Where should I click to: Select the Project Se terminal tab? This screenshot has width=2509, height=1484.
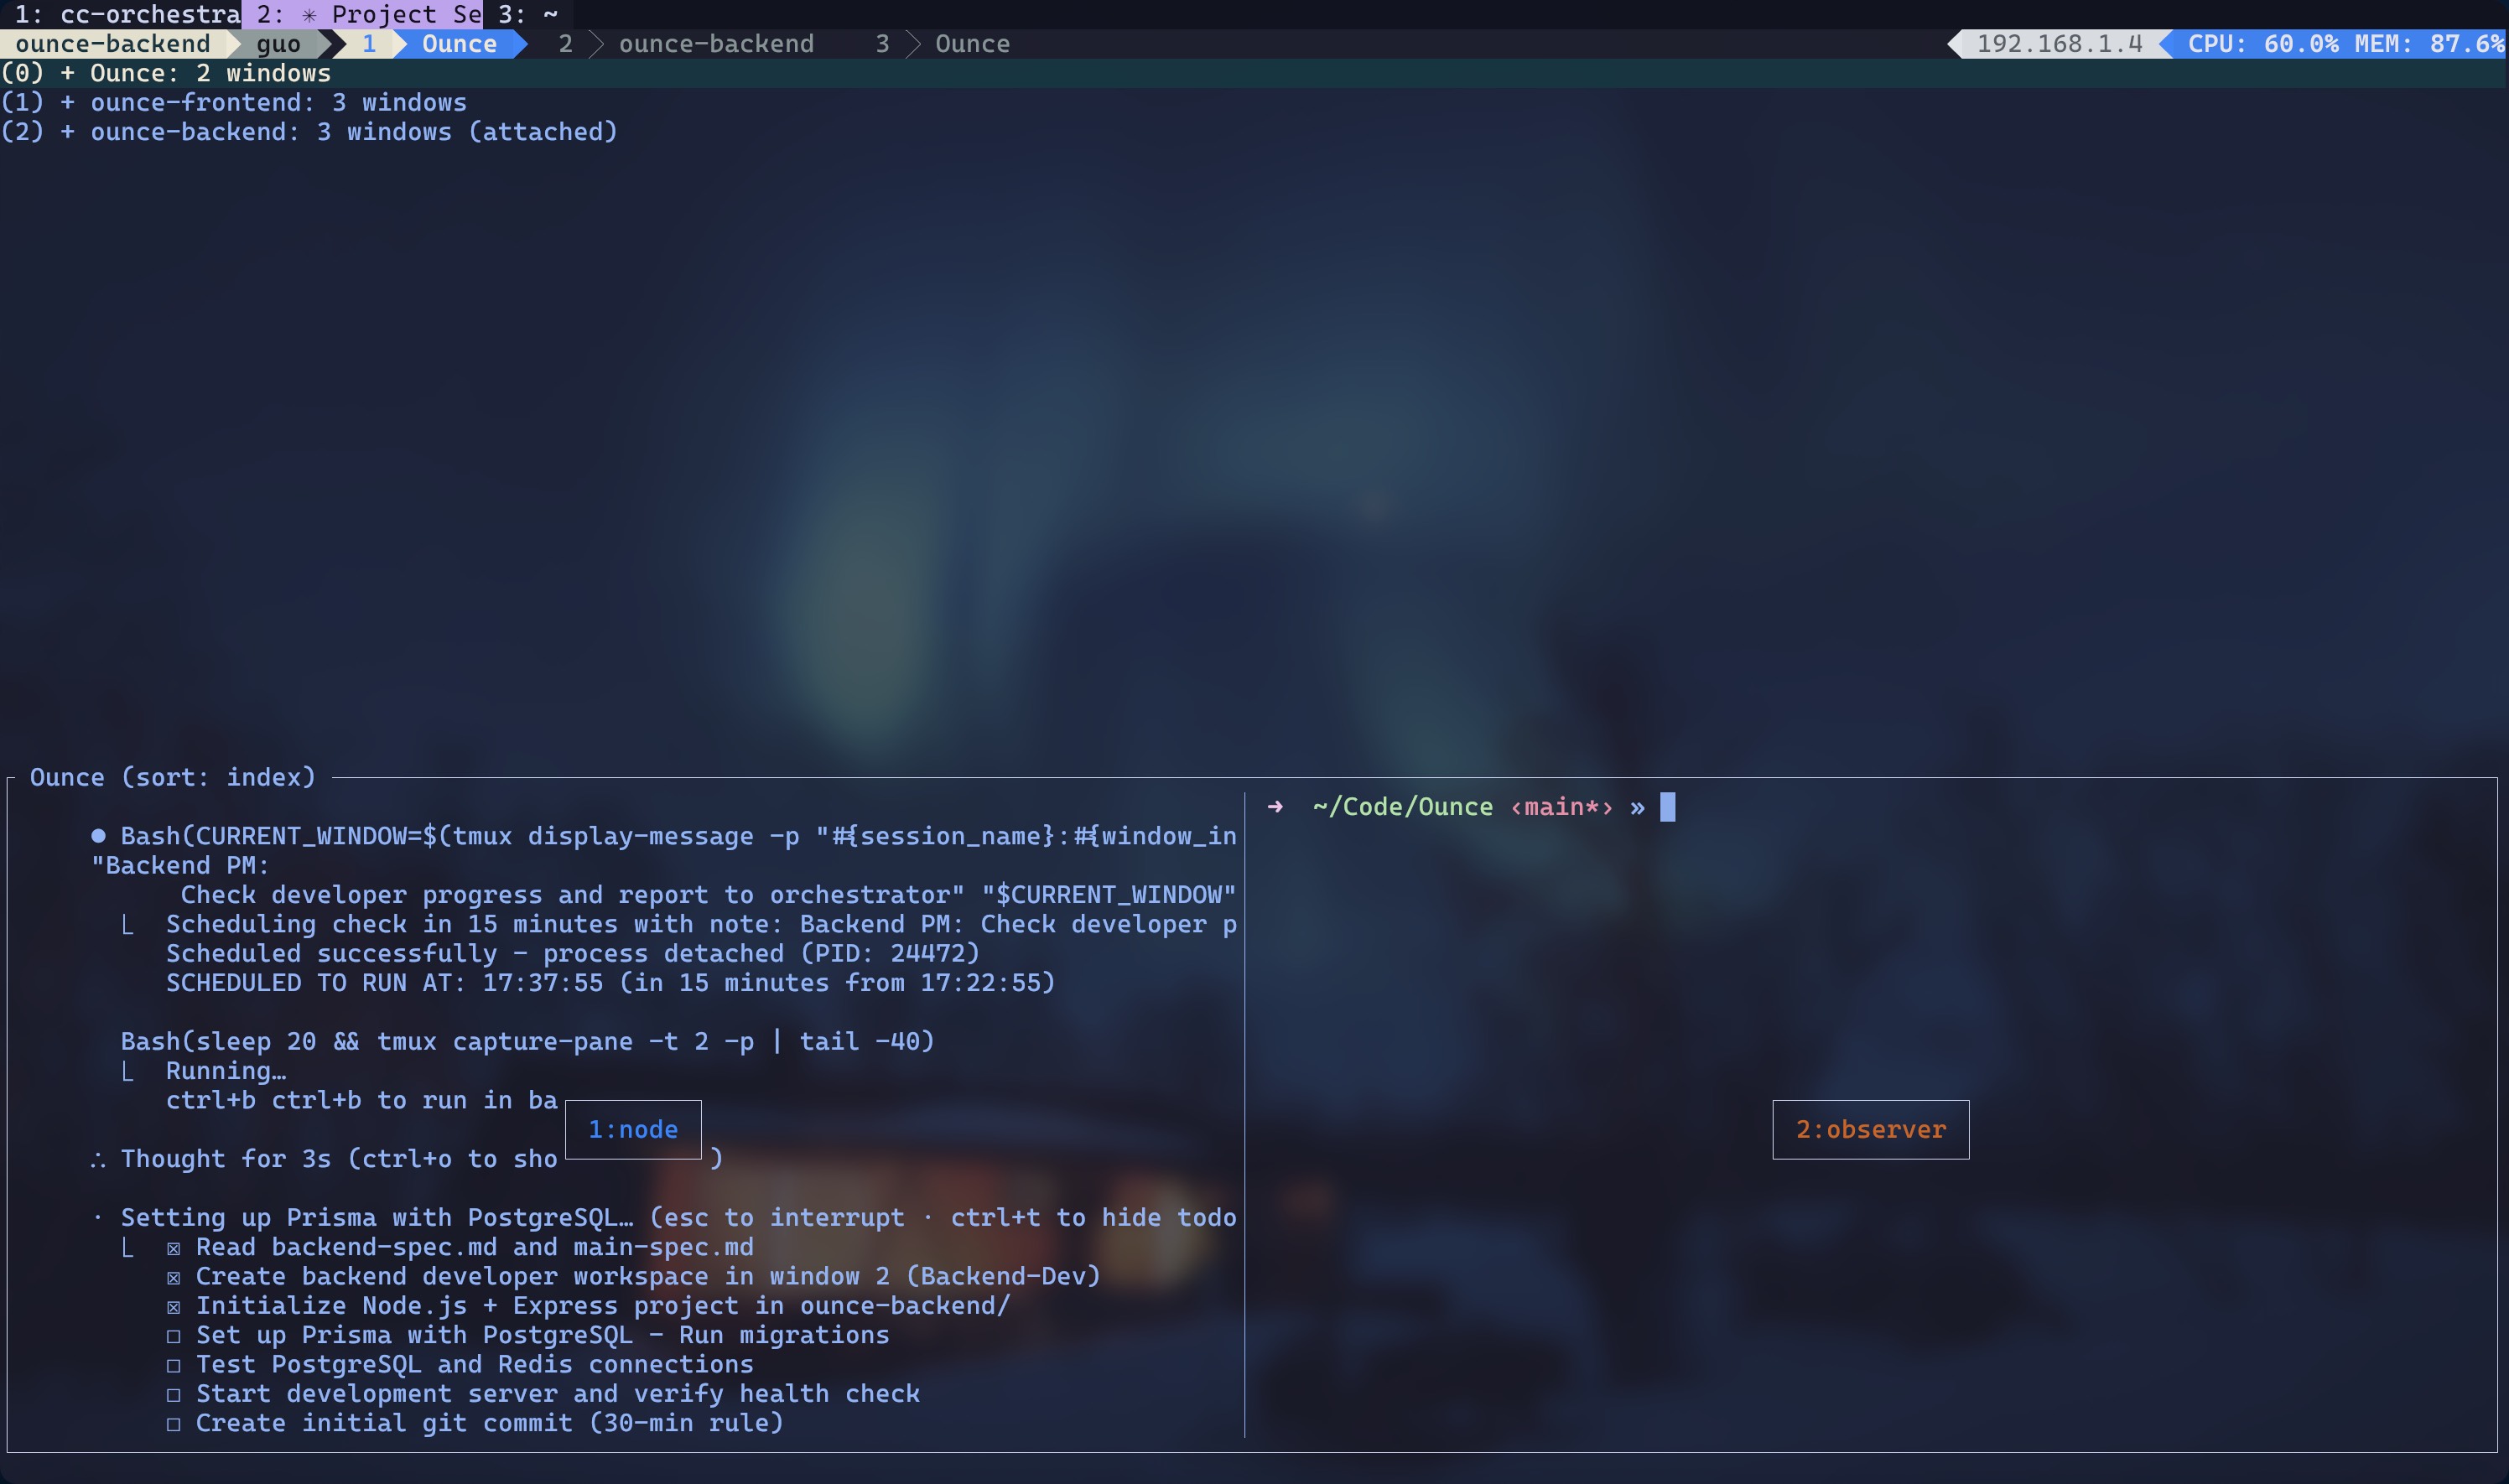coord(365,14)
